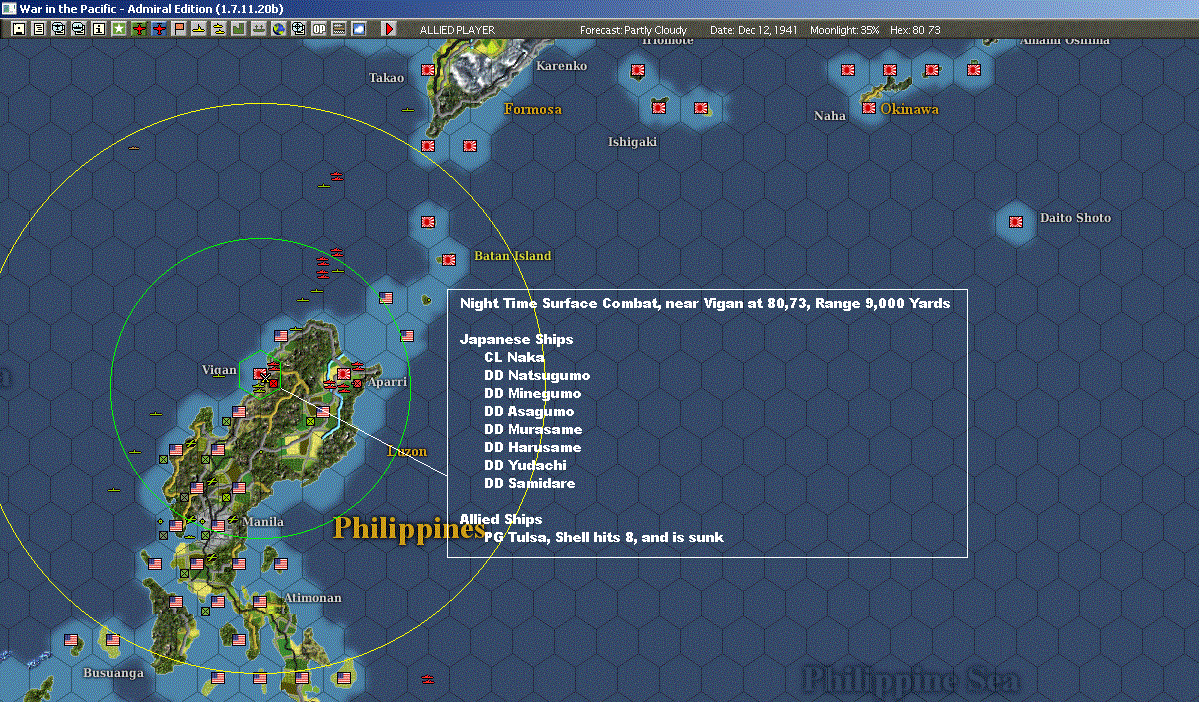Image resolution: width=1199 pixels, height=702 pixels.
Task: Click the orange flag toolbar icon
Action: pos(179,29)
